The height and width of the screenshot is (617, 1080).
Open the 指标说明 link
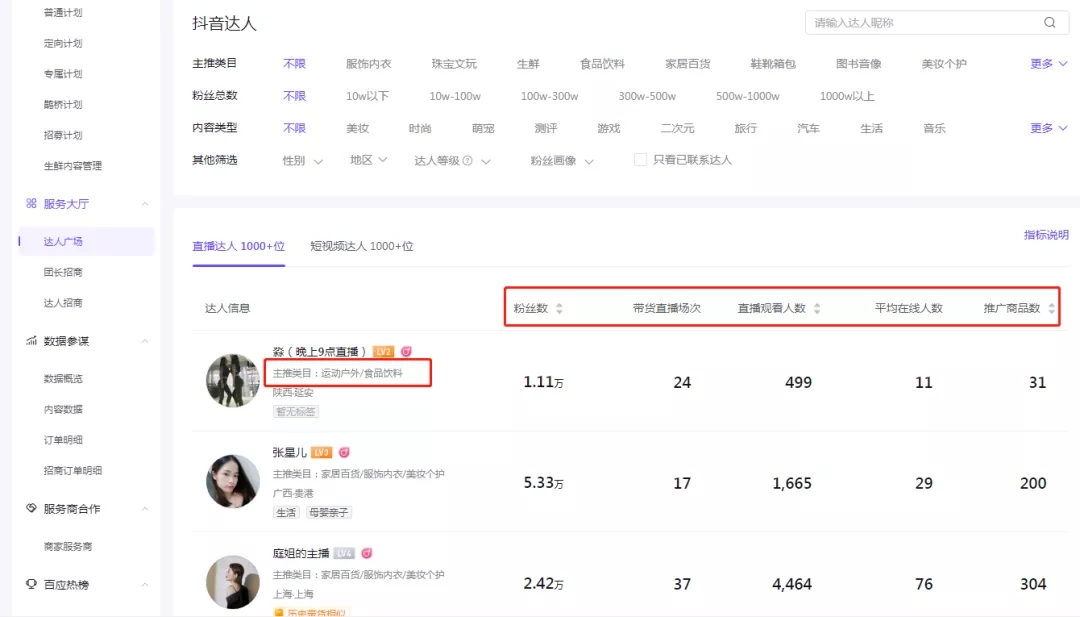(1046, 235)
